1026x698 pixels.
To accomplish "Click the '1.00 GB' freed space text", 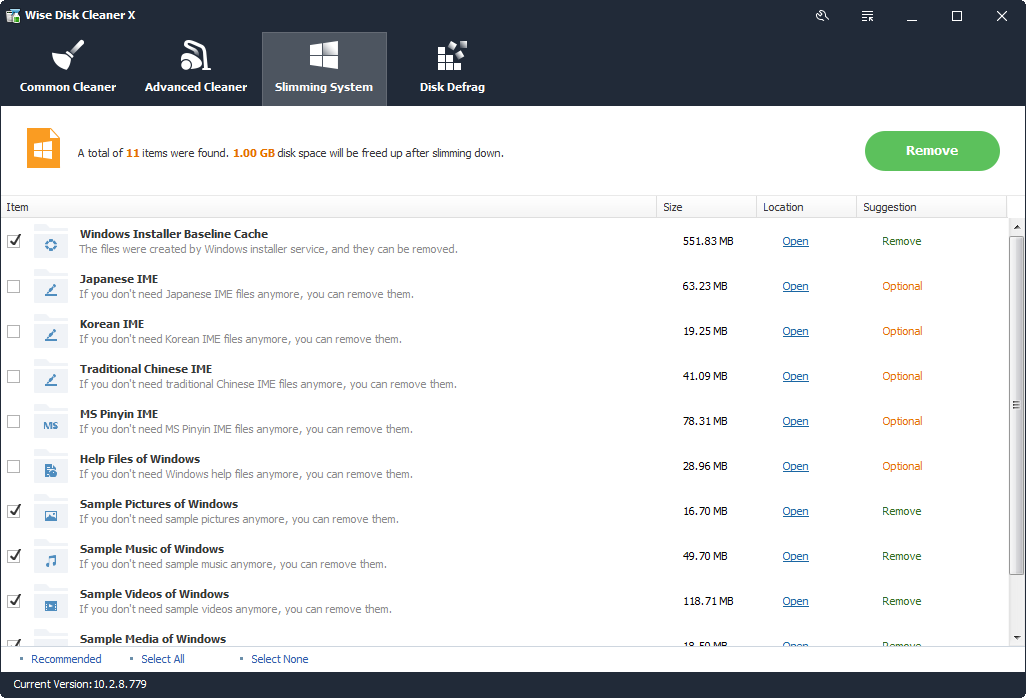I will click(x=254, y=153).
